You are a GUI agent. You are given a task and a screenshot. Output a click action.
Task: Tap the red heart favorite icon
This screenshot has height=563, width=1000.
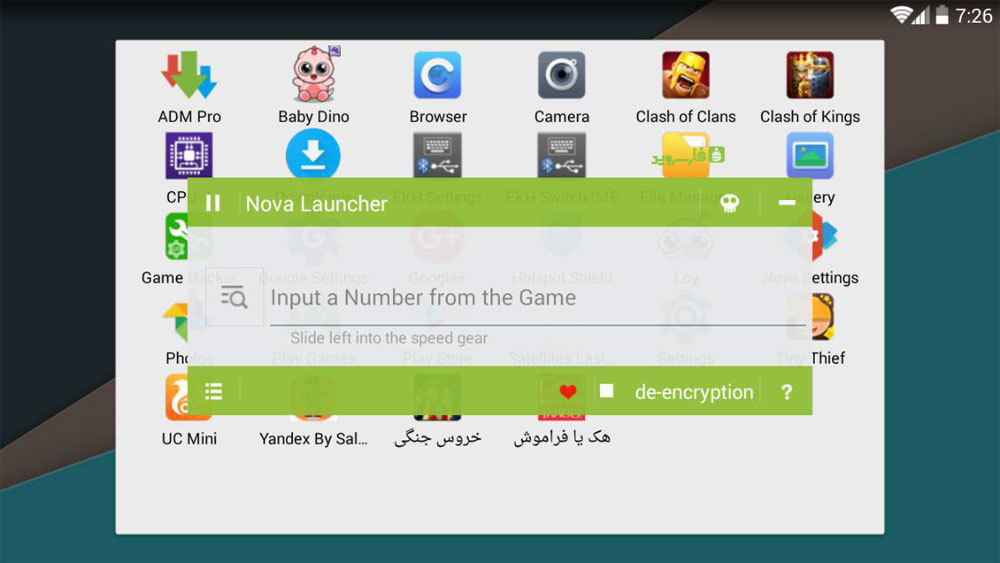[x=568, y=391]
